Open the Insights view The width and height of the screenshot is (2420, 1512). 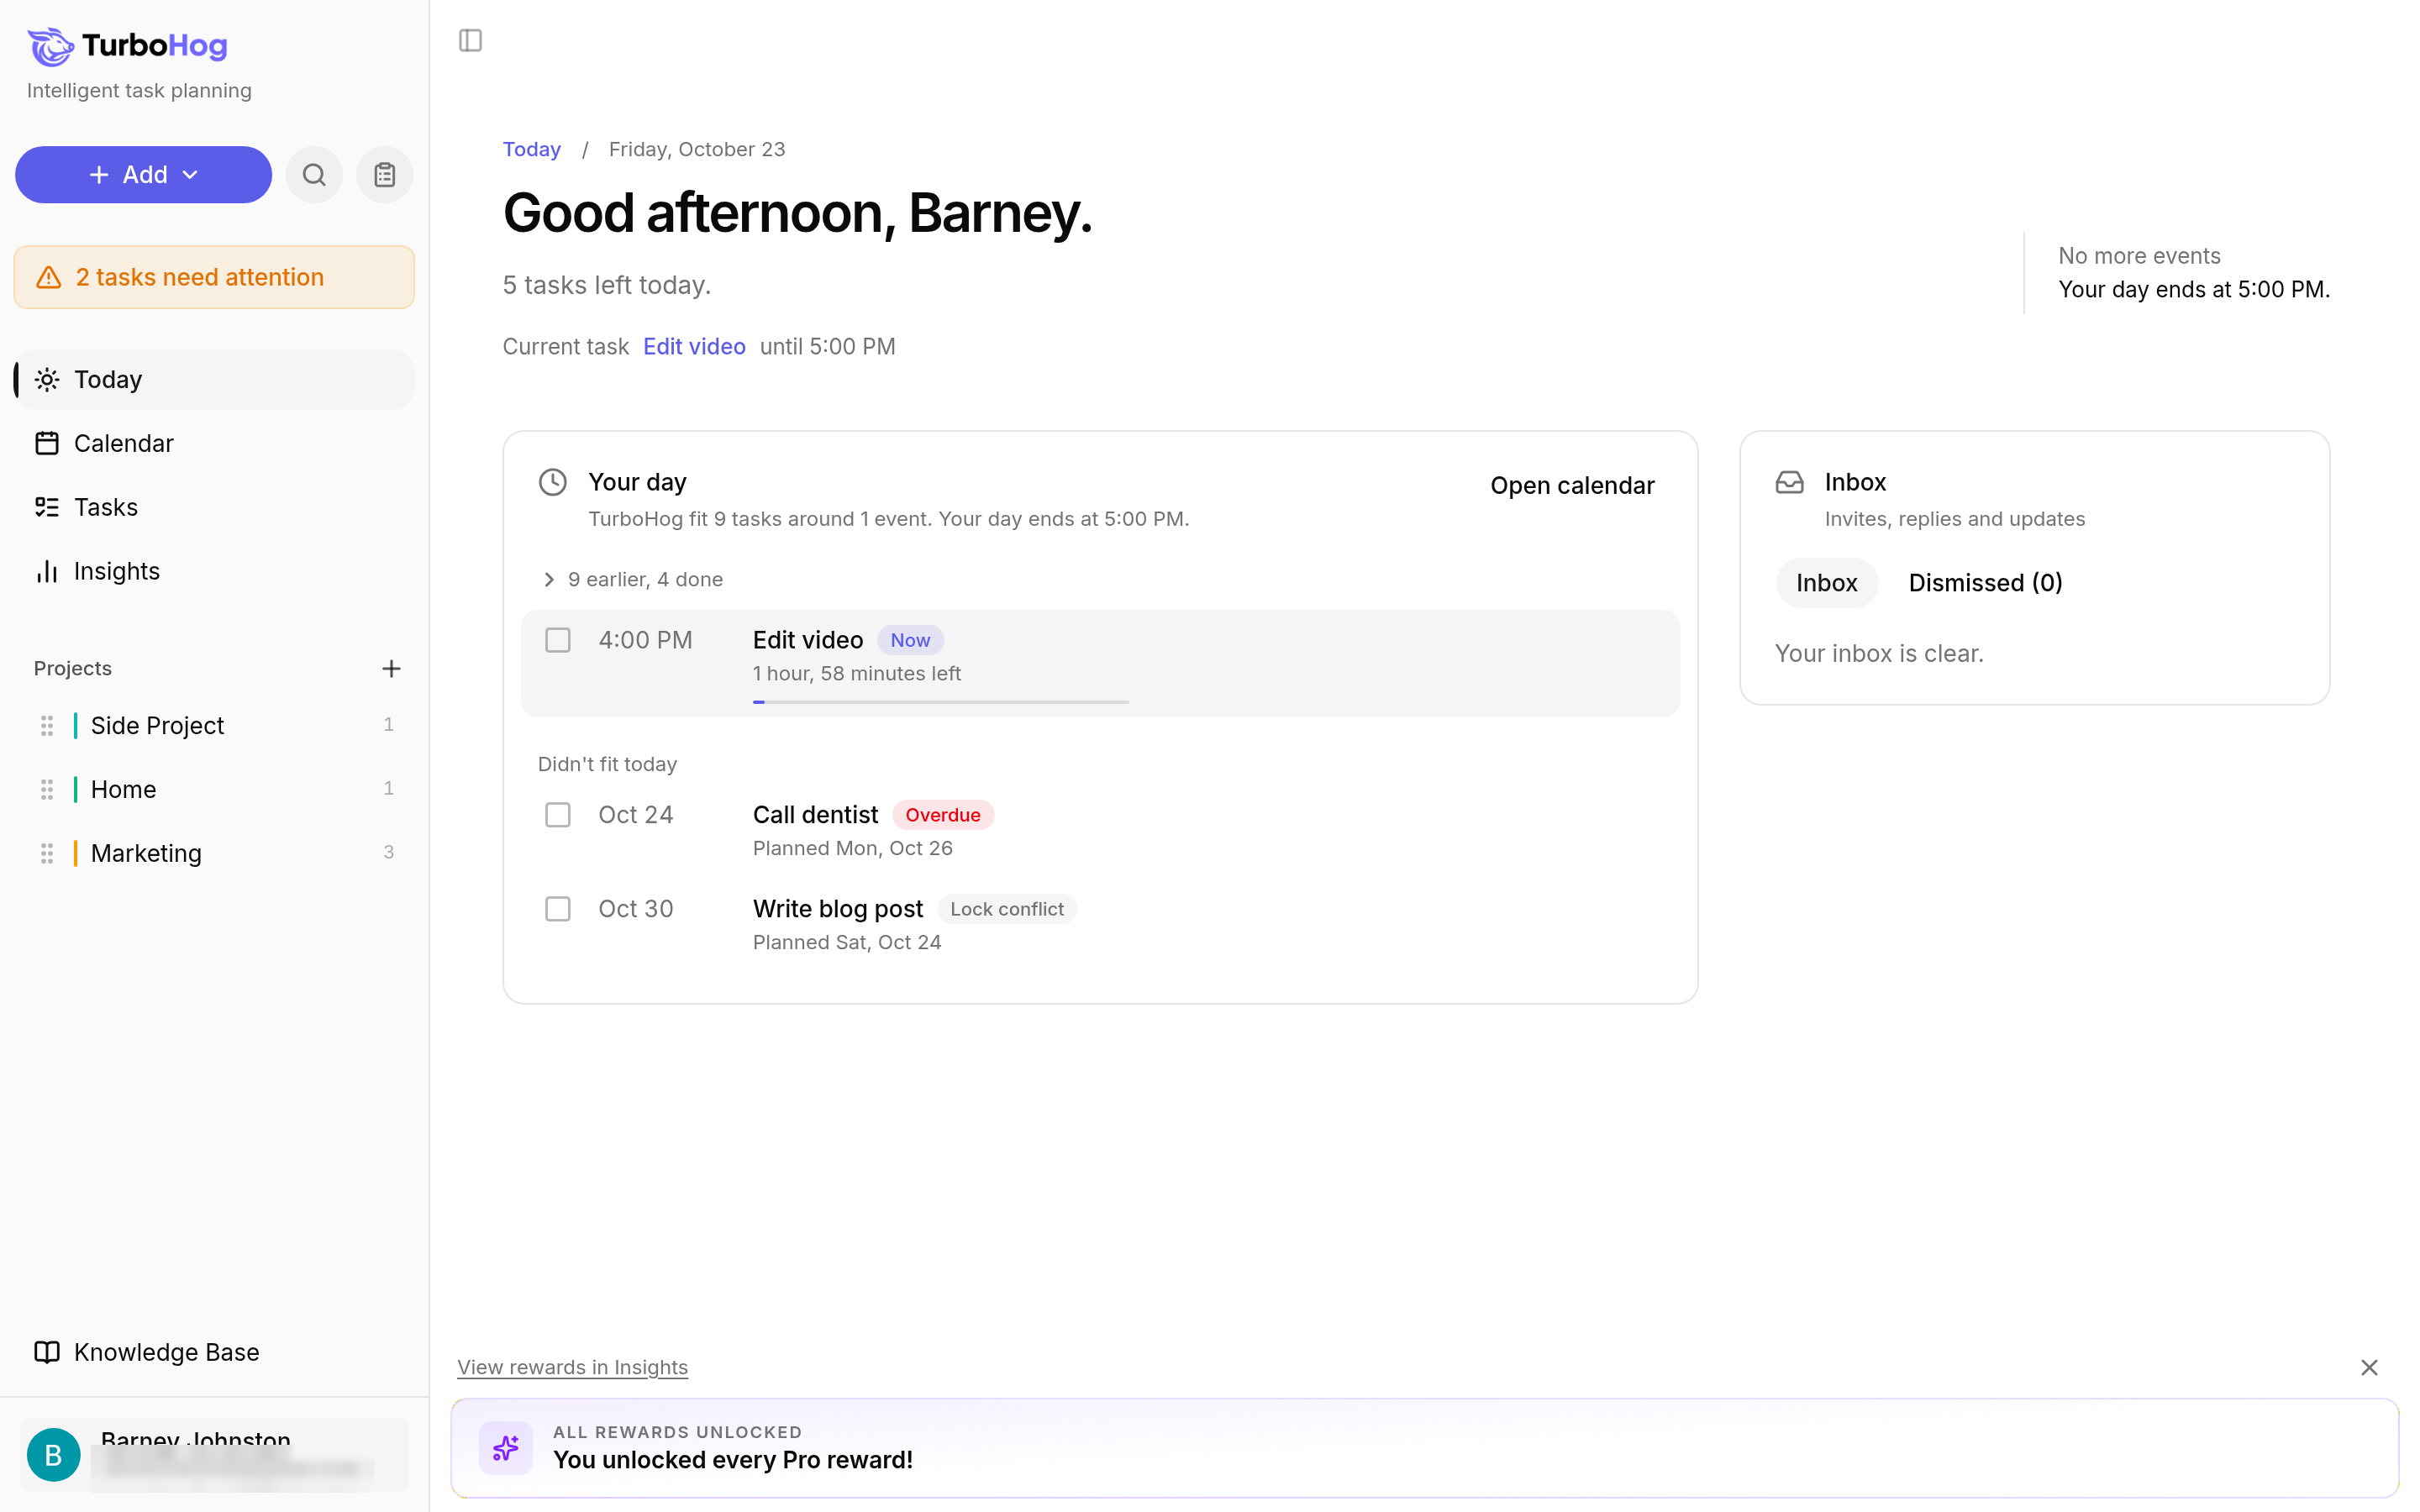pyautogui.click(x=214, y=571)
